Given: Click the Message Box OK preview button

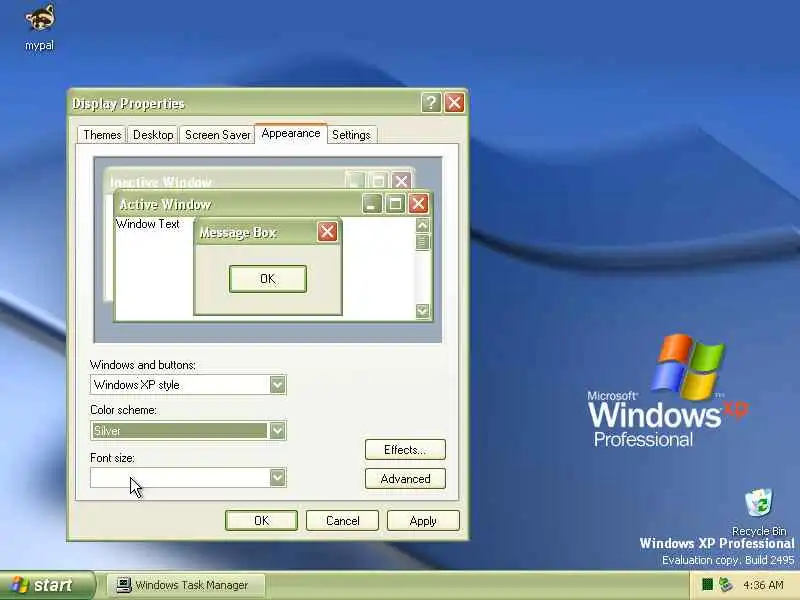Looking at the screenshot, I should tap(268, 279).
